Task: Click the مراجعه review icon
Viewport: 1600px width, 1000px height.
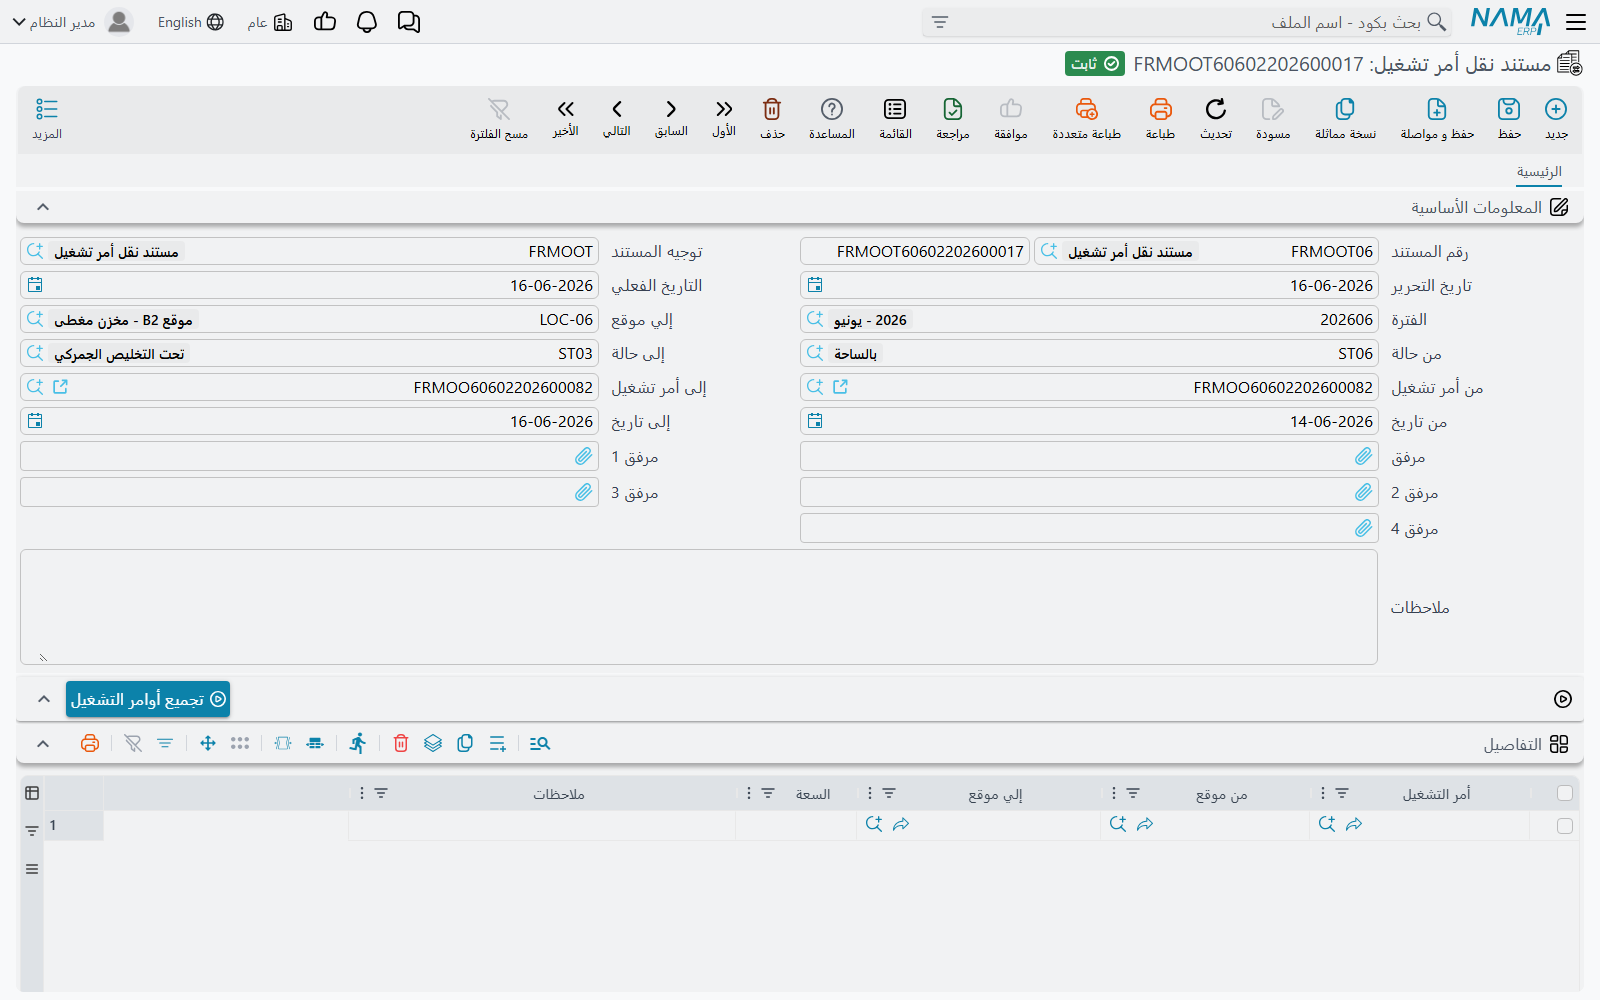Action: [953, 118]
